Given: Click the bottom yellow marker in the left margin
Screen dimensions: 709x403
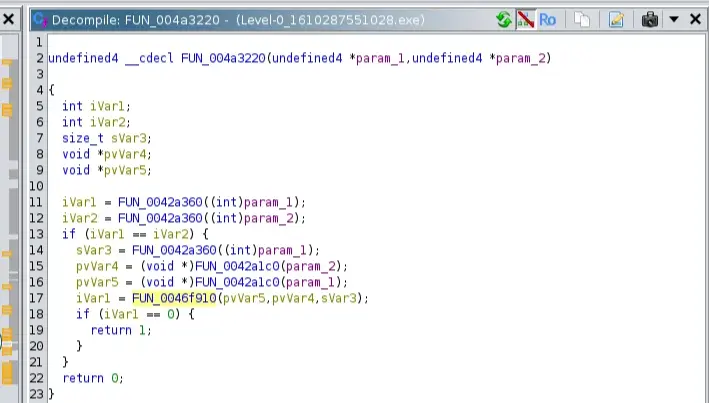Looking at the screenshot, I should pyautogui.click(x=7, y=373).
